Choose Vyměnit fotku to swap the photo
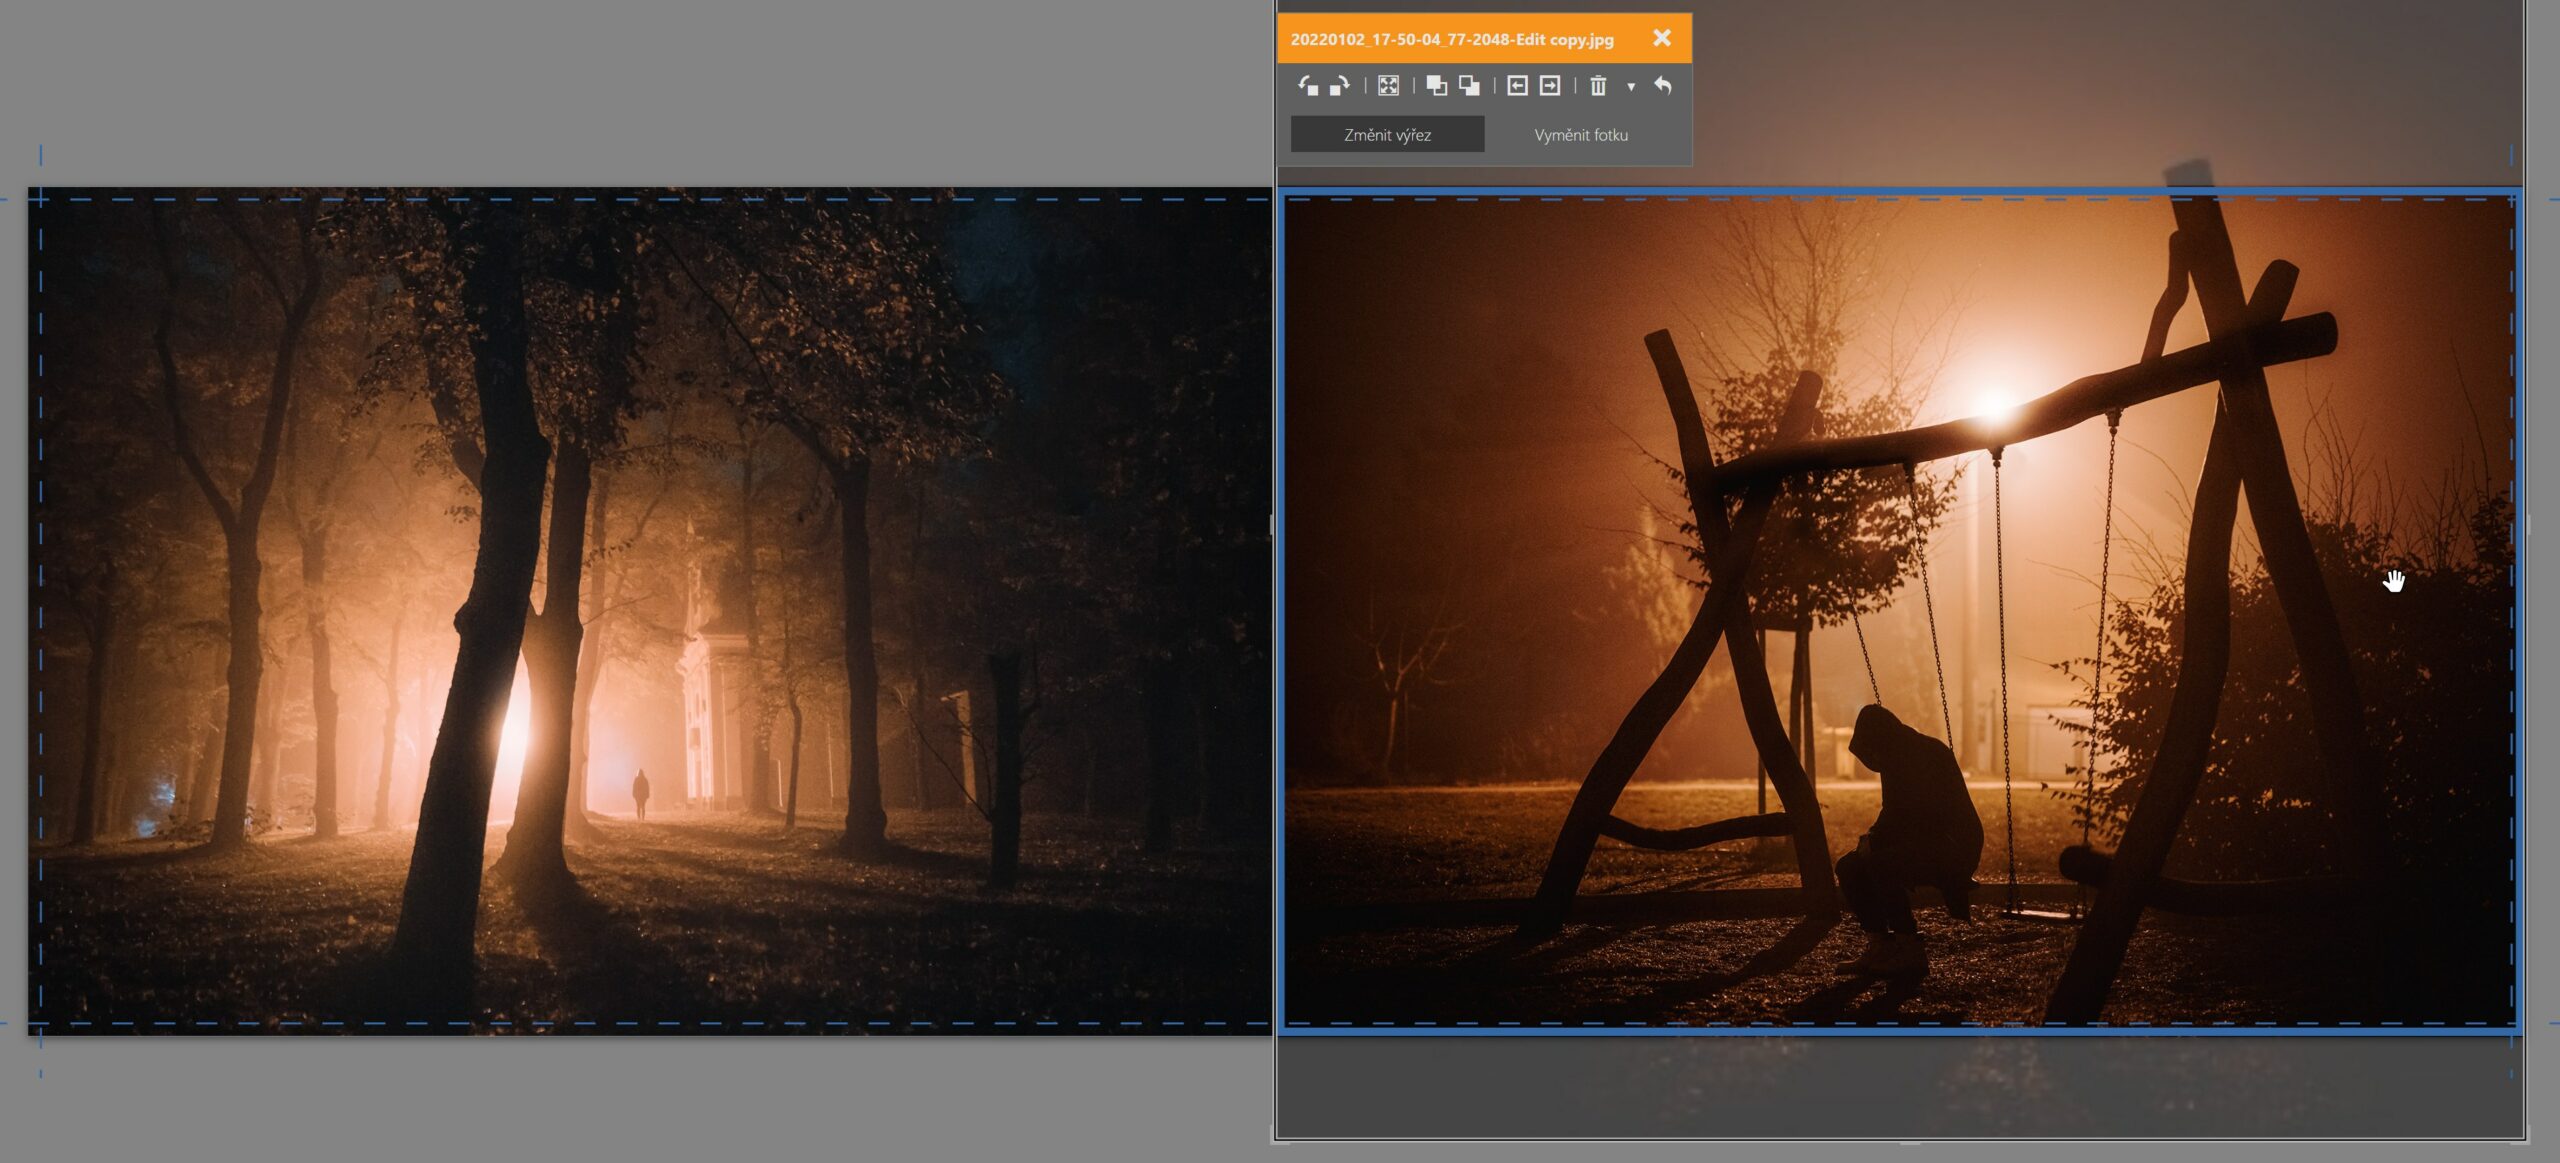This screenshot has width=2560, height=1163. [1581, 134]
